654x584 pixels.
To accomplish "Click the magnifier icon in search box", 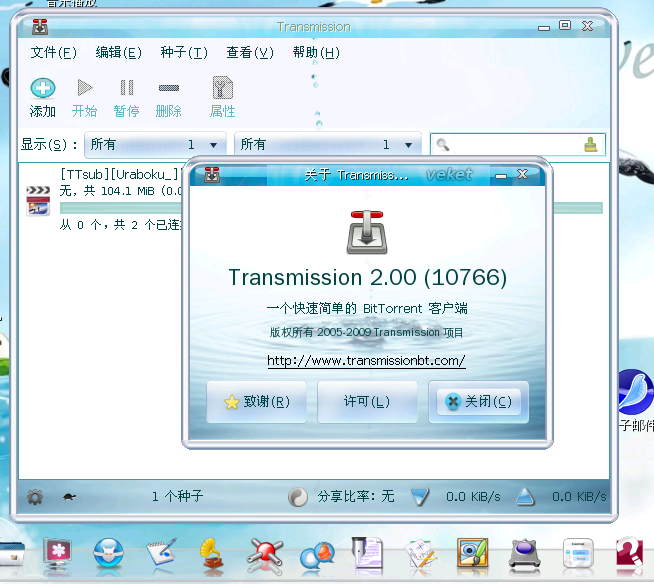I will click(443, 145).
